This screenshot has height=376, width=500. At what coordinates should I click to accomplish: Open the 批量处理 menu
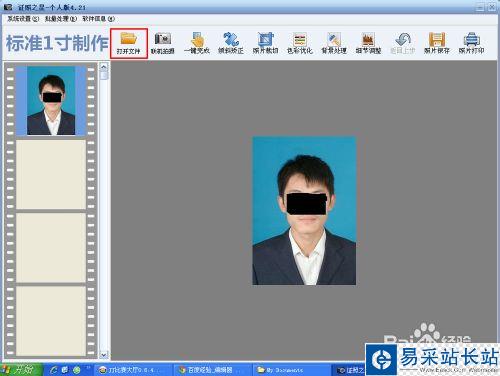click(x=61, y=19)
